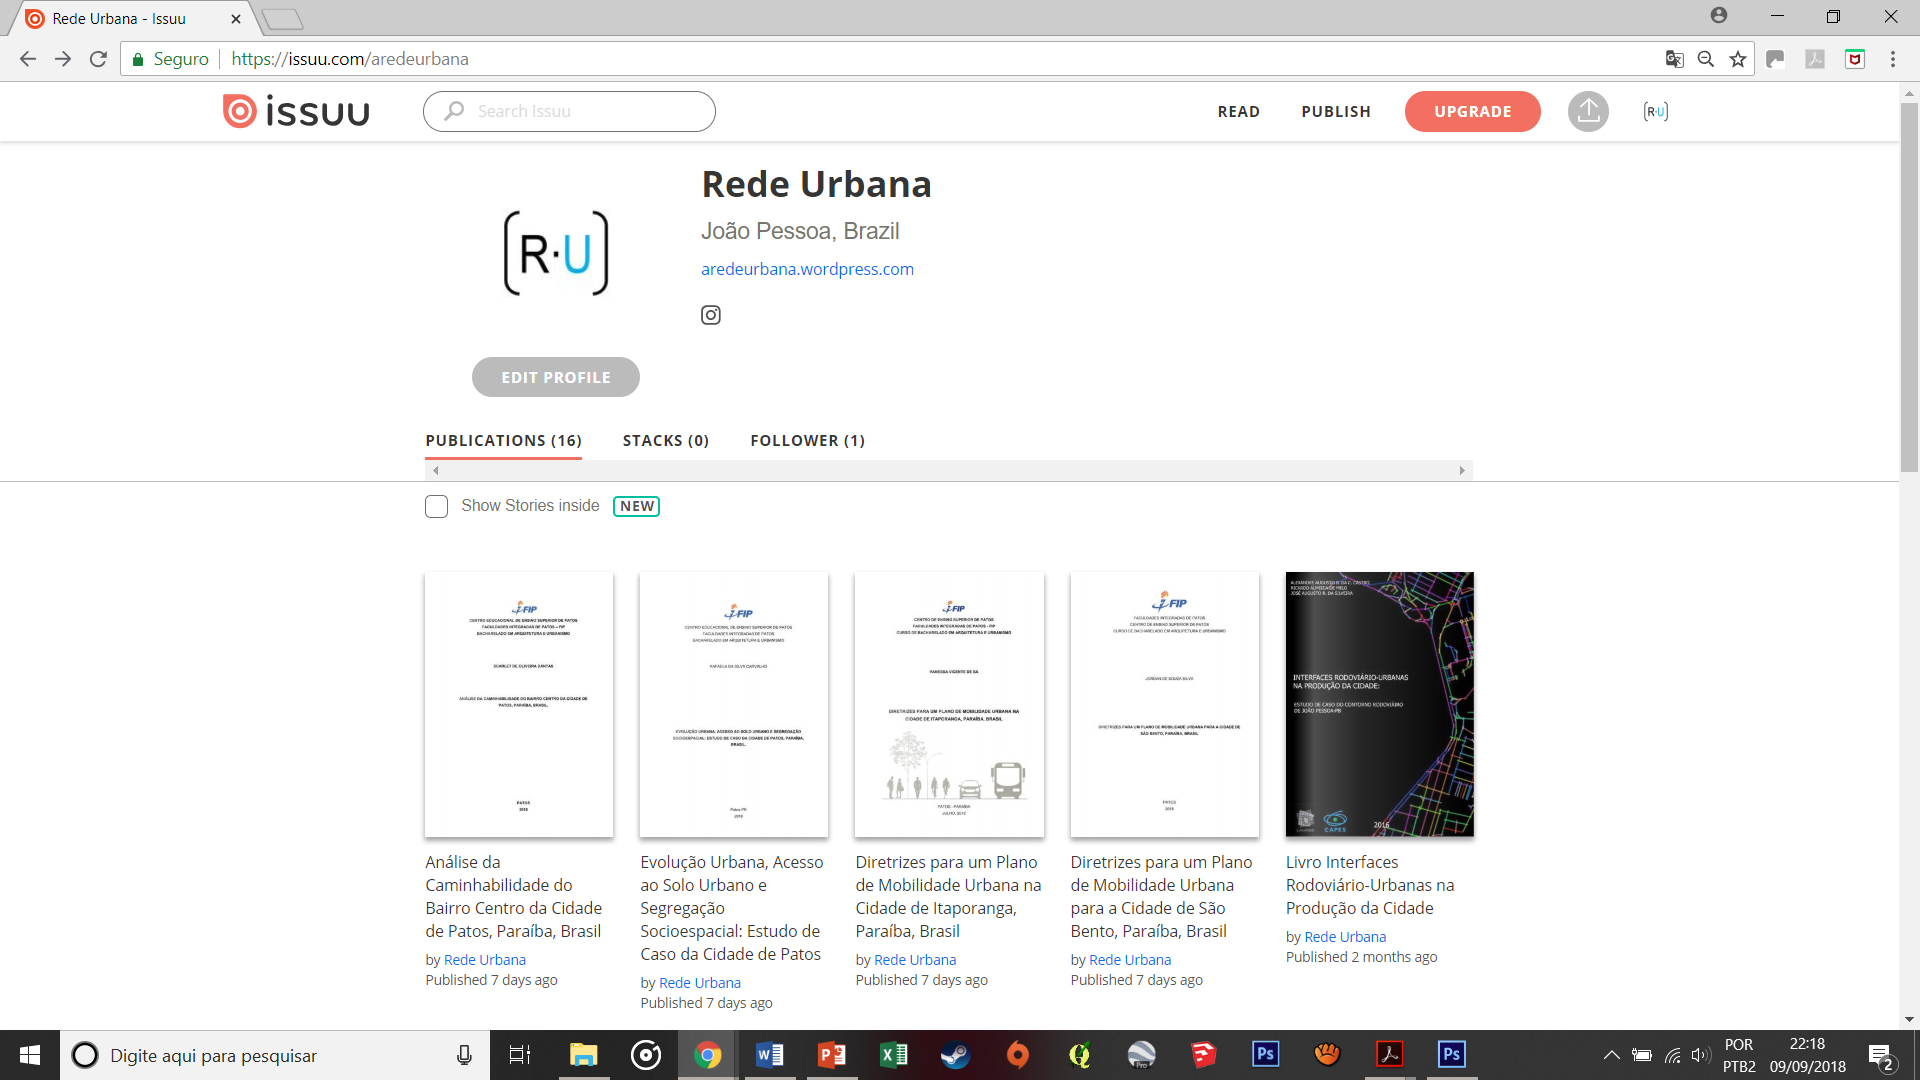Image resolution: width=1920 pixels, height=1080 pixels.
Task: Click the Upgrade button
Action: tap(1472, 111)
